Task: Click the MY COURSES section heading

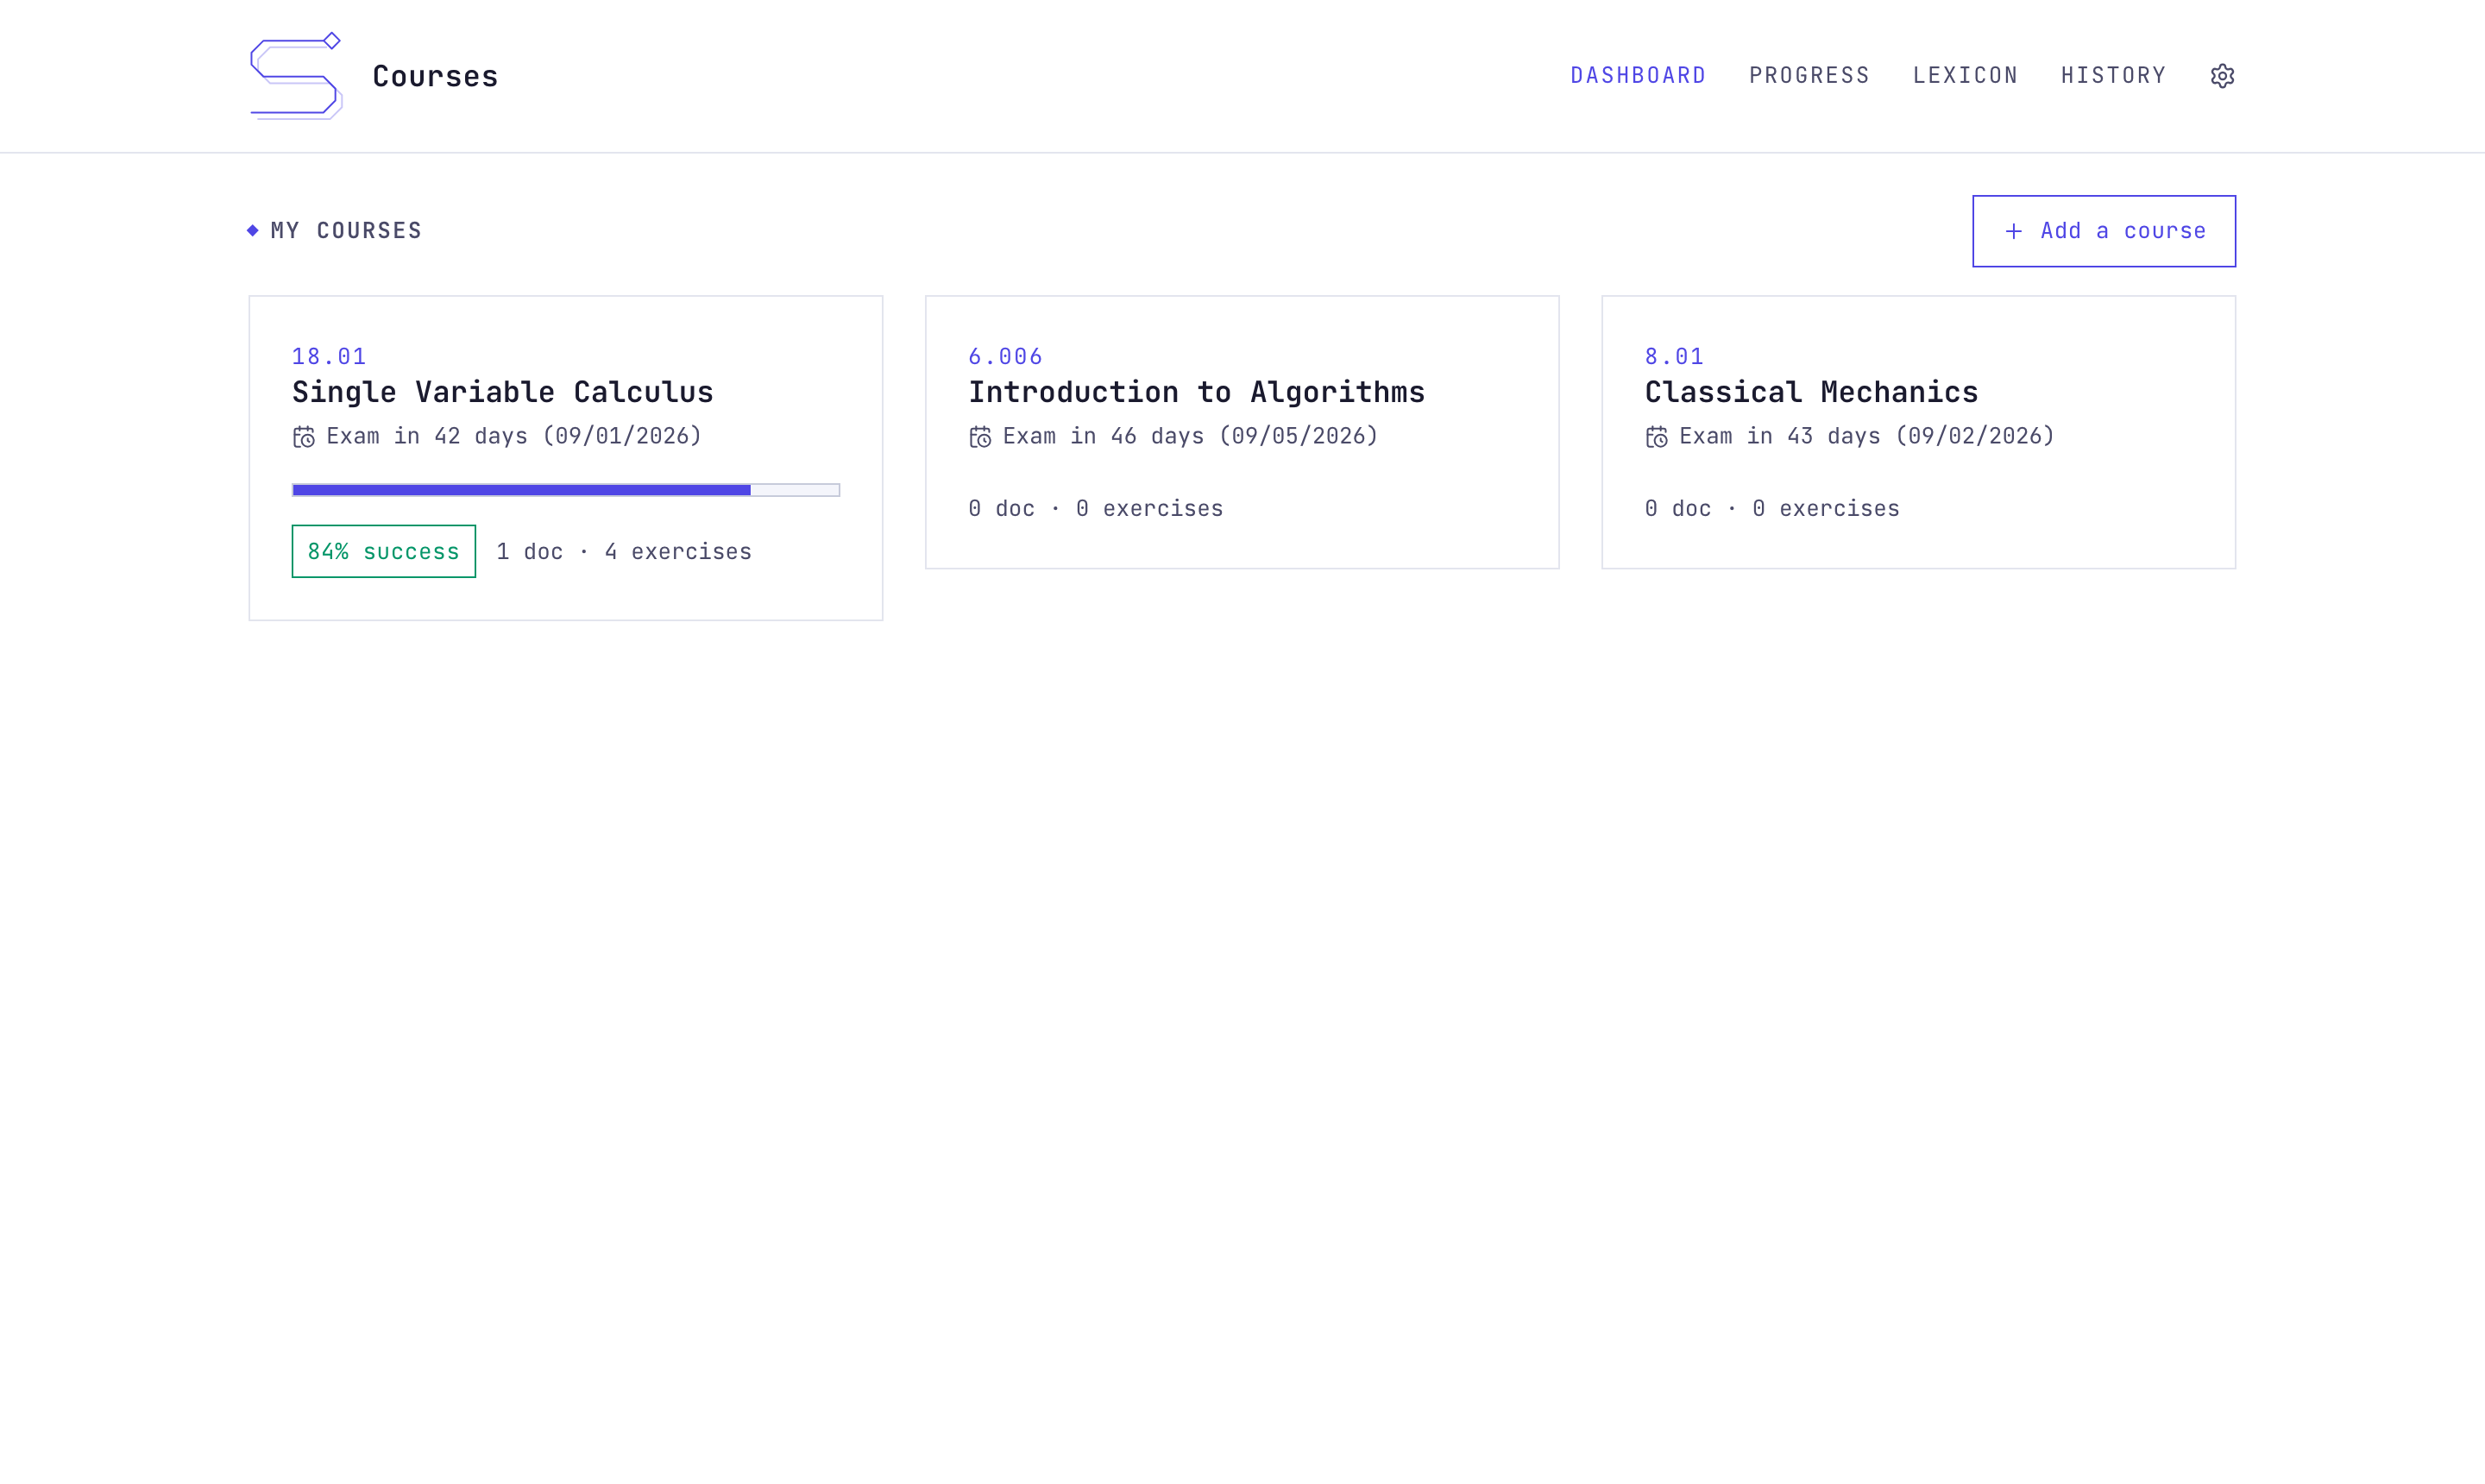Action: tap(346, 231)
